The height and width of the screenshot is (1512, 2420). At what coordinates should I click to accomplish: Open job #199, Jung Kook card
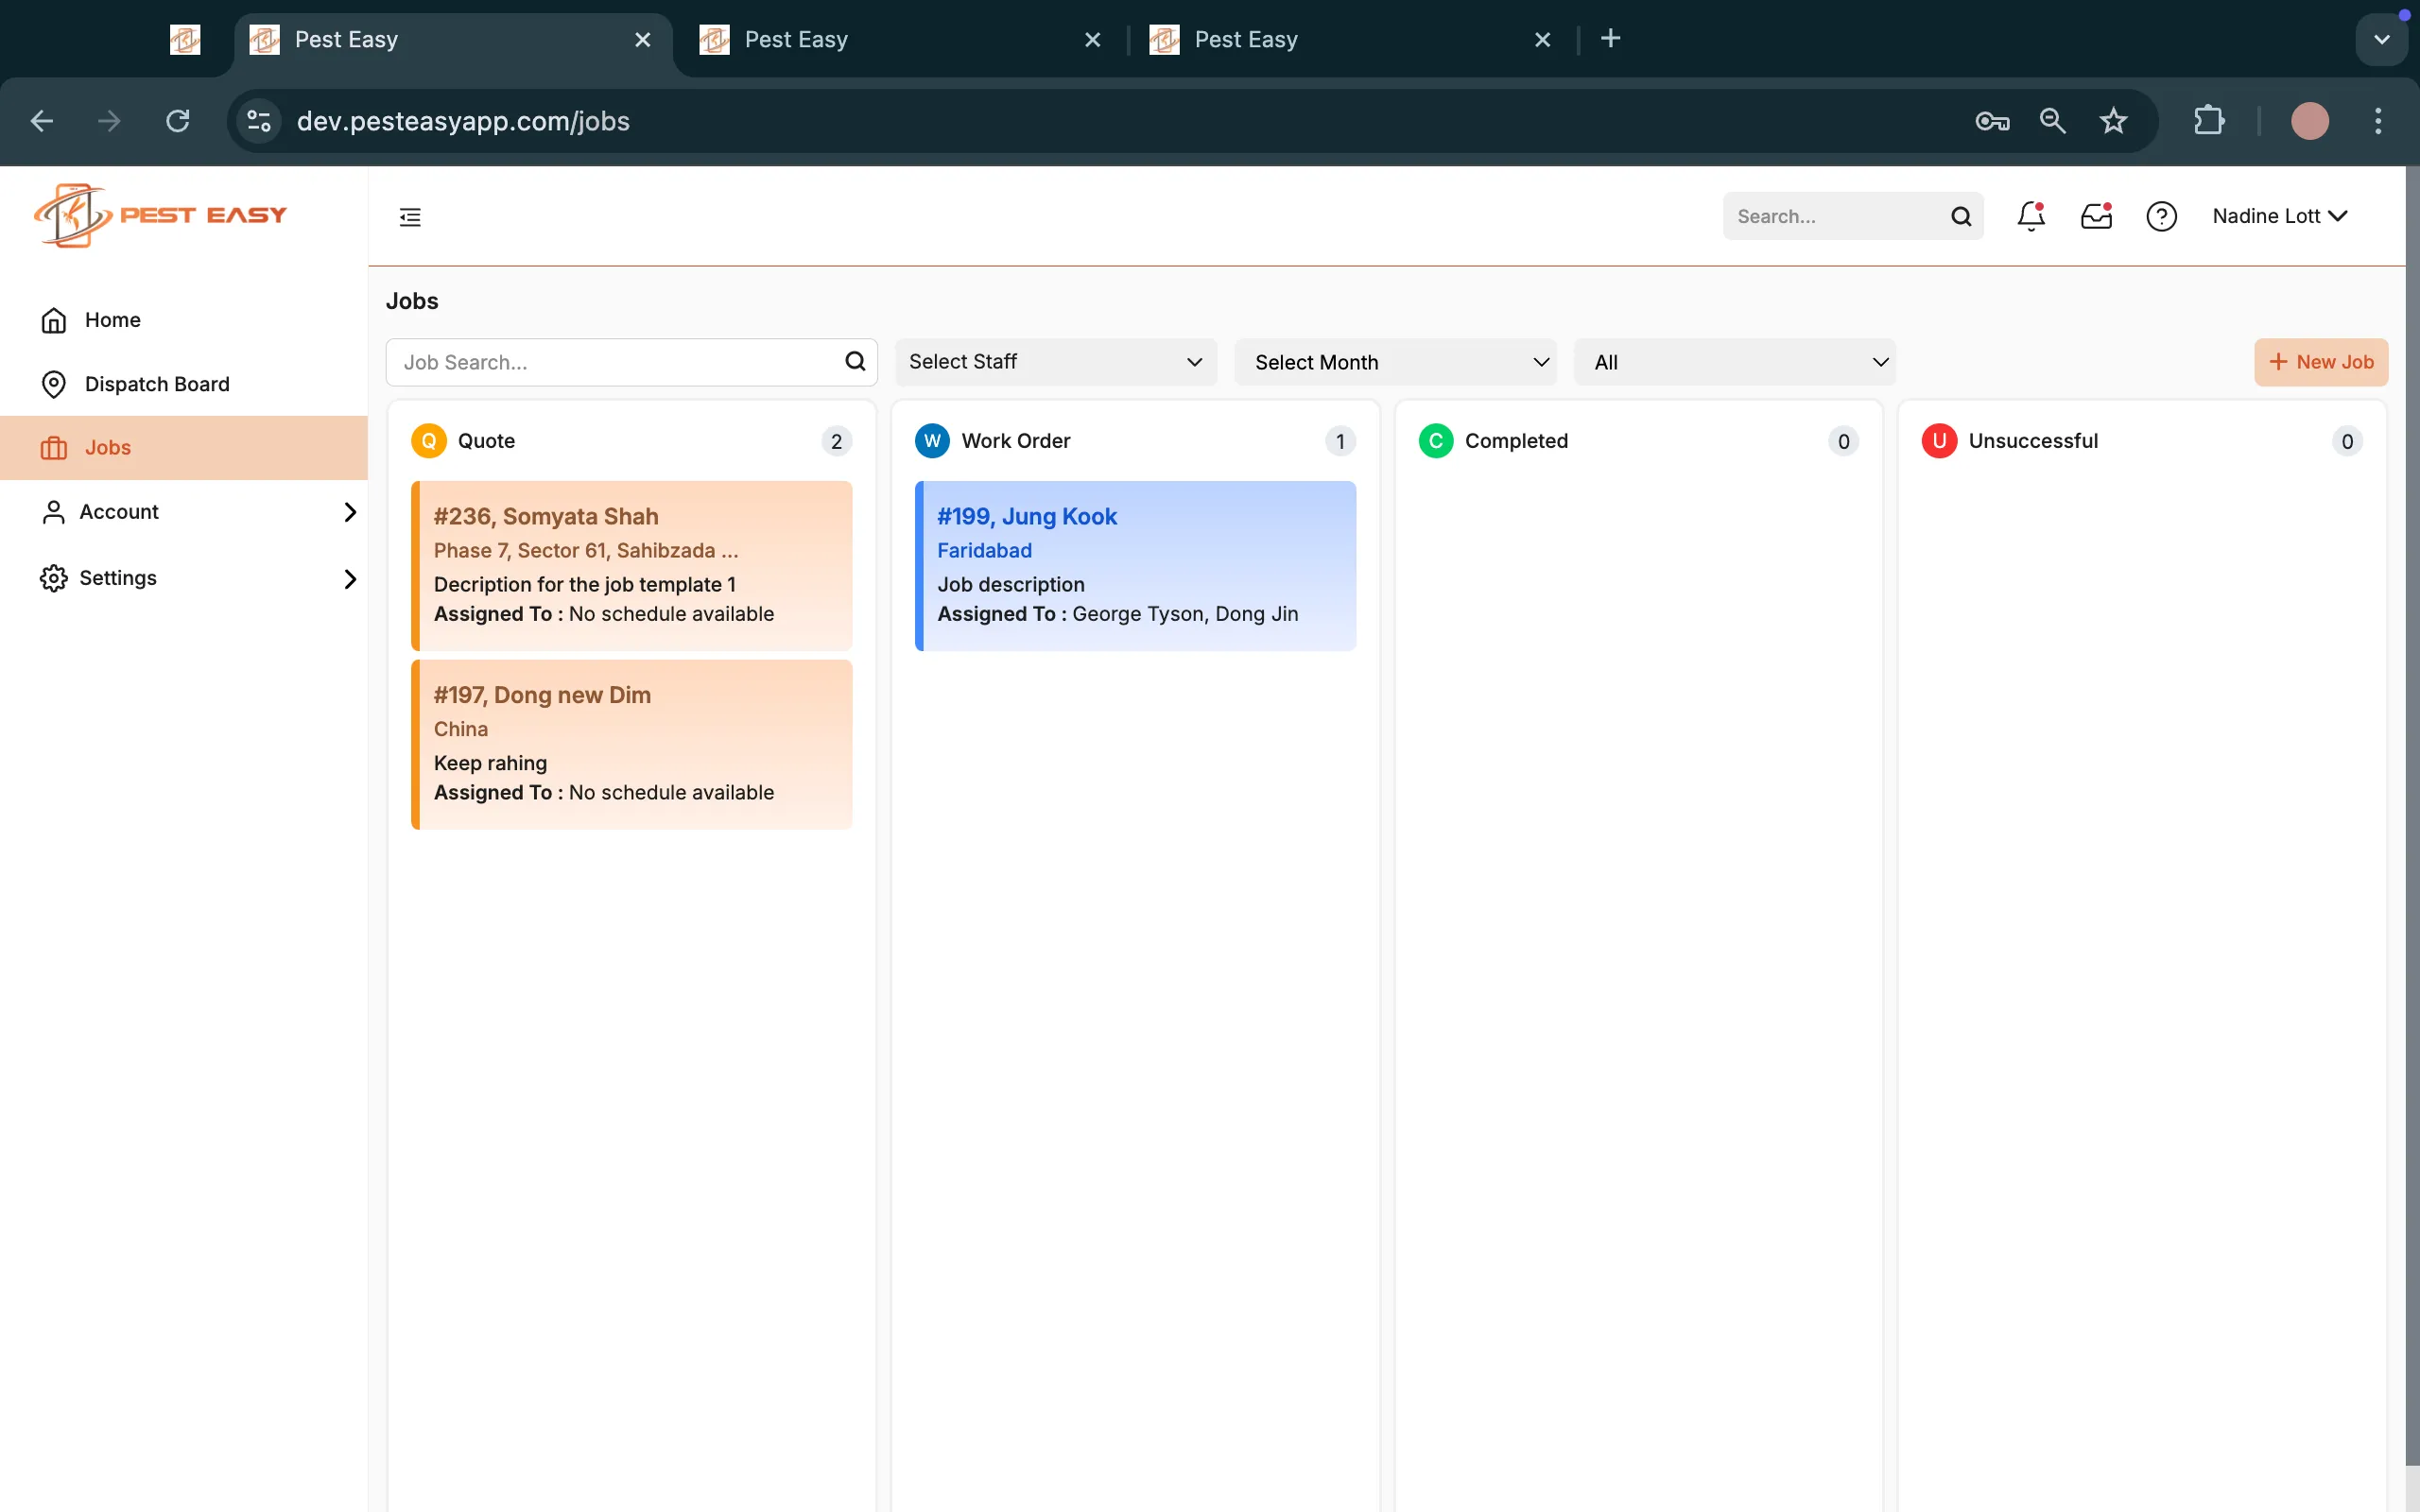[x=1134, y=565]
